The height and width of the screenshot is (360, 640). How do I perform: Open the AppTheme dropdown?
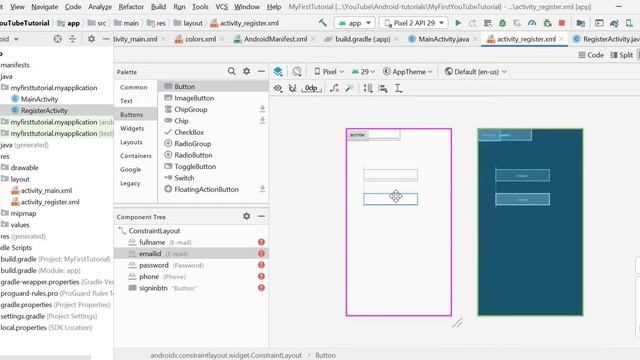click(407, 72)
